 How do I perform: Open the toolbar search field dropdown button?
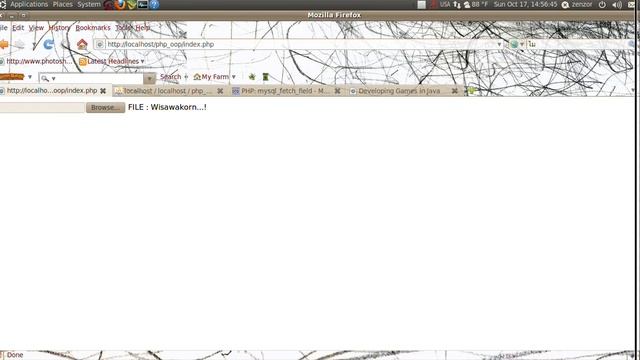149,78
